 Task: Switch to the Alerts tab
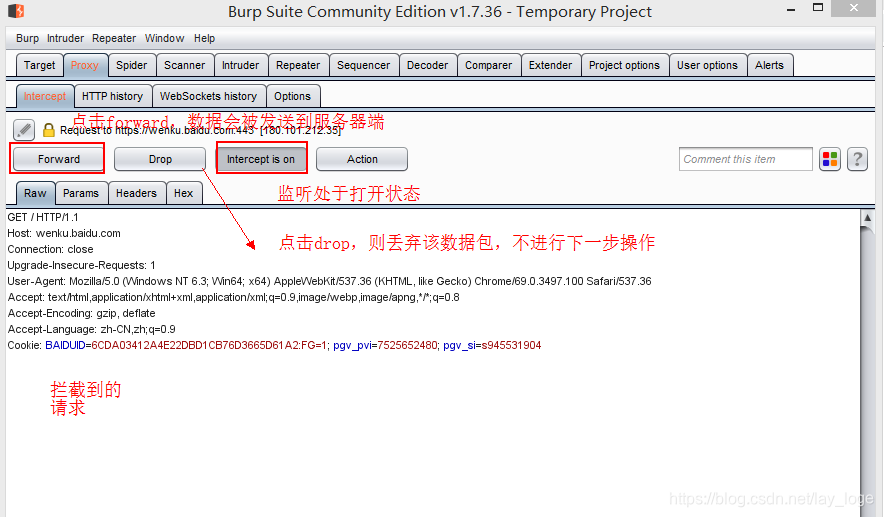point(769,65)
